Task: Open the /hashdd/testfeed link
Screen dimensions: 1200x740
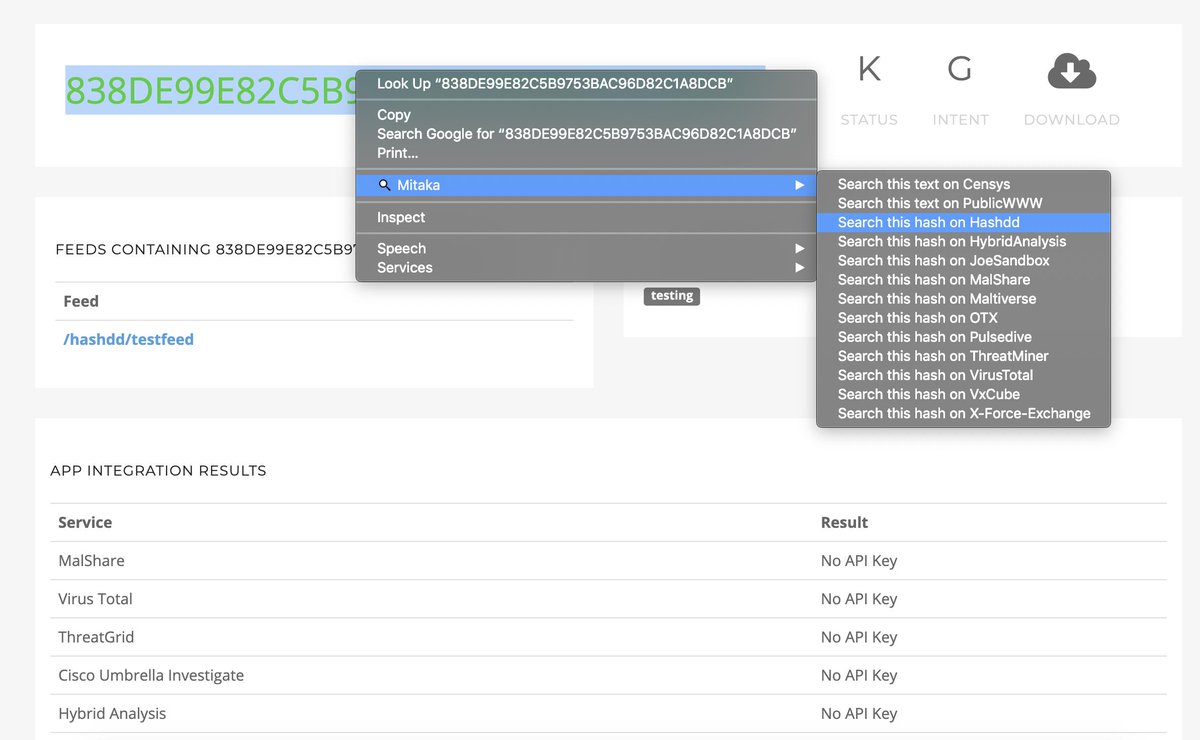Action: coord(128,339)
